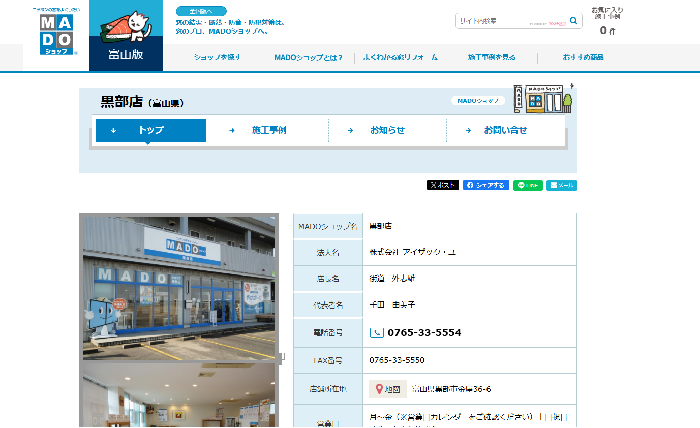Switch to the お知らせ tab

coord(388,130)
